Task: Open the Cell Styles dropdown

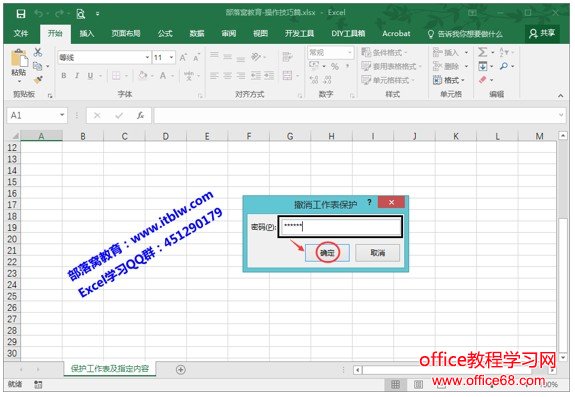Action: (388, 80)
